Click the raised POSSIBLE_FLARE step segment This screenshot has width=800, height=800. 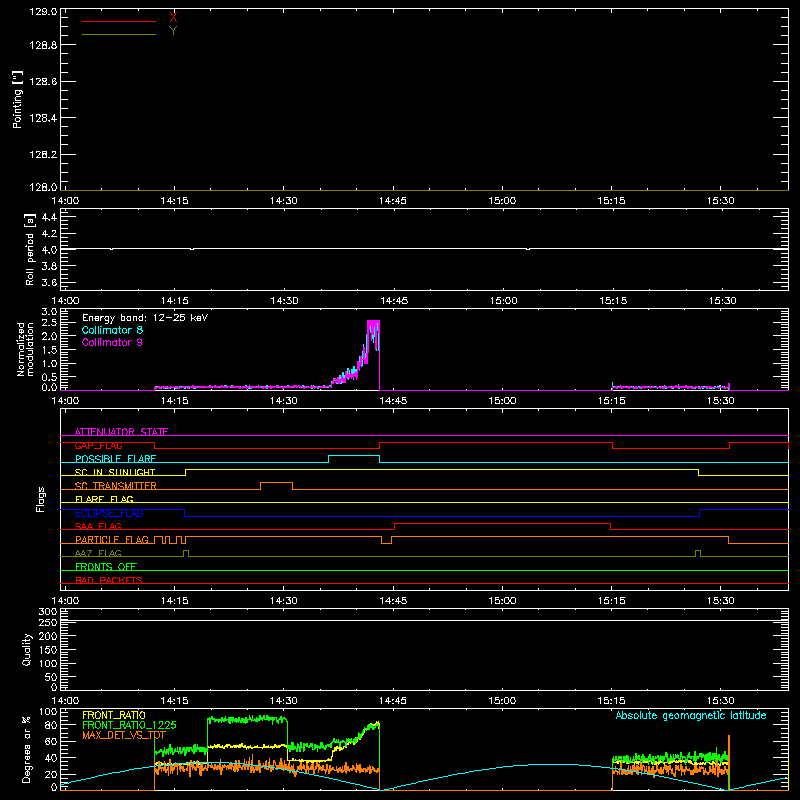354,456
